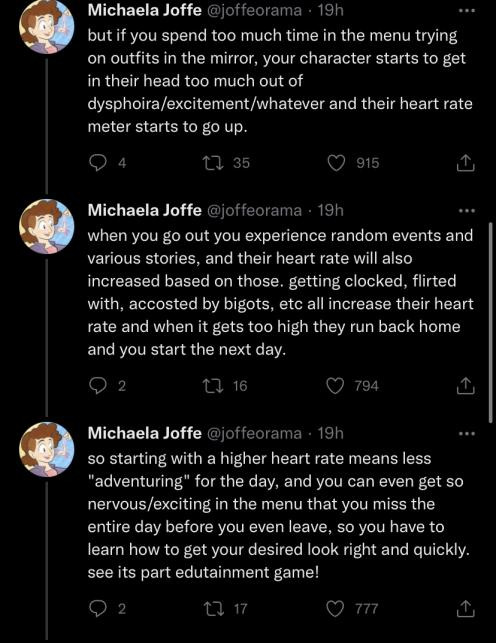Open more options on the edutainment tweet
The height and width of the screenshot is (643, 496).
pos(466,433)
